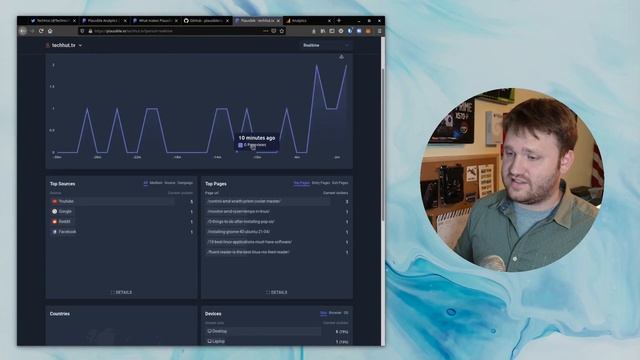The width and height of the screenshot is (640, 360).
Task: Open the techhut.tv site switcher dropdown
Action: (x=64, y=45)
